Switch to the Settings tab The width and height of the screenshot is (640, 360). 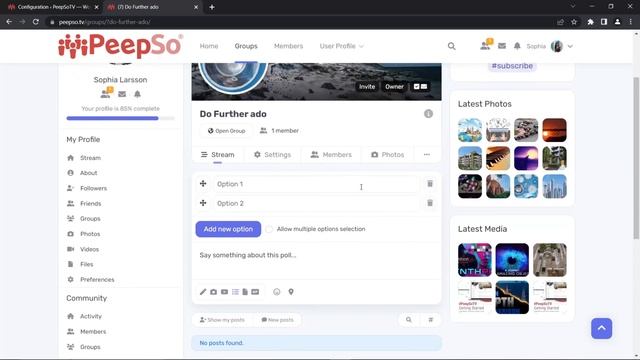click(272, 155)
